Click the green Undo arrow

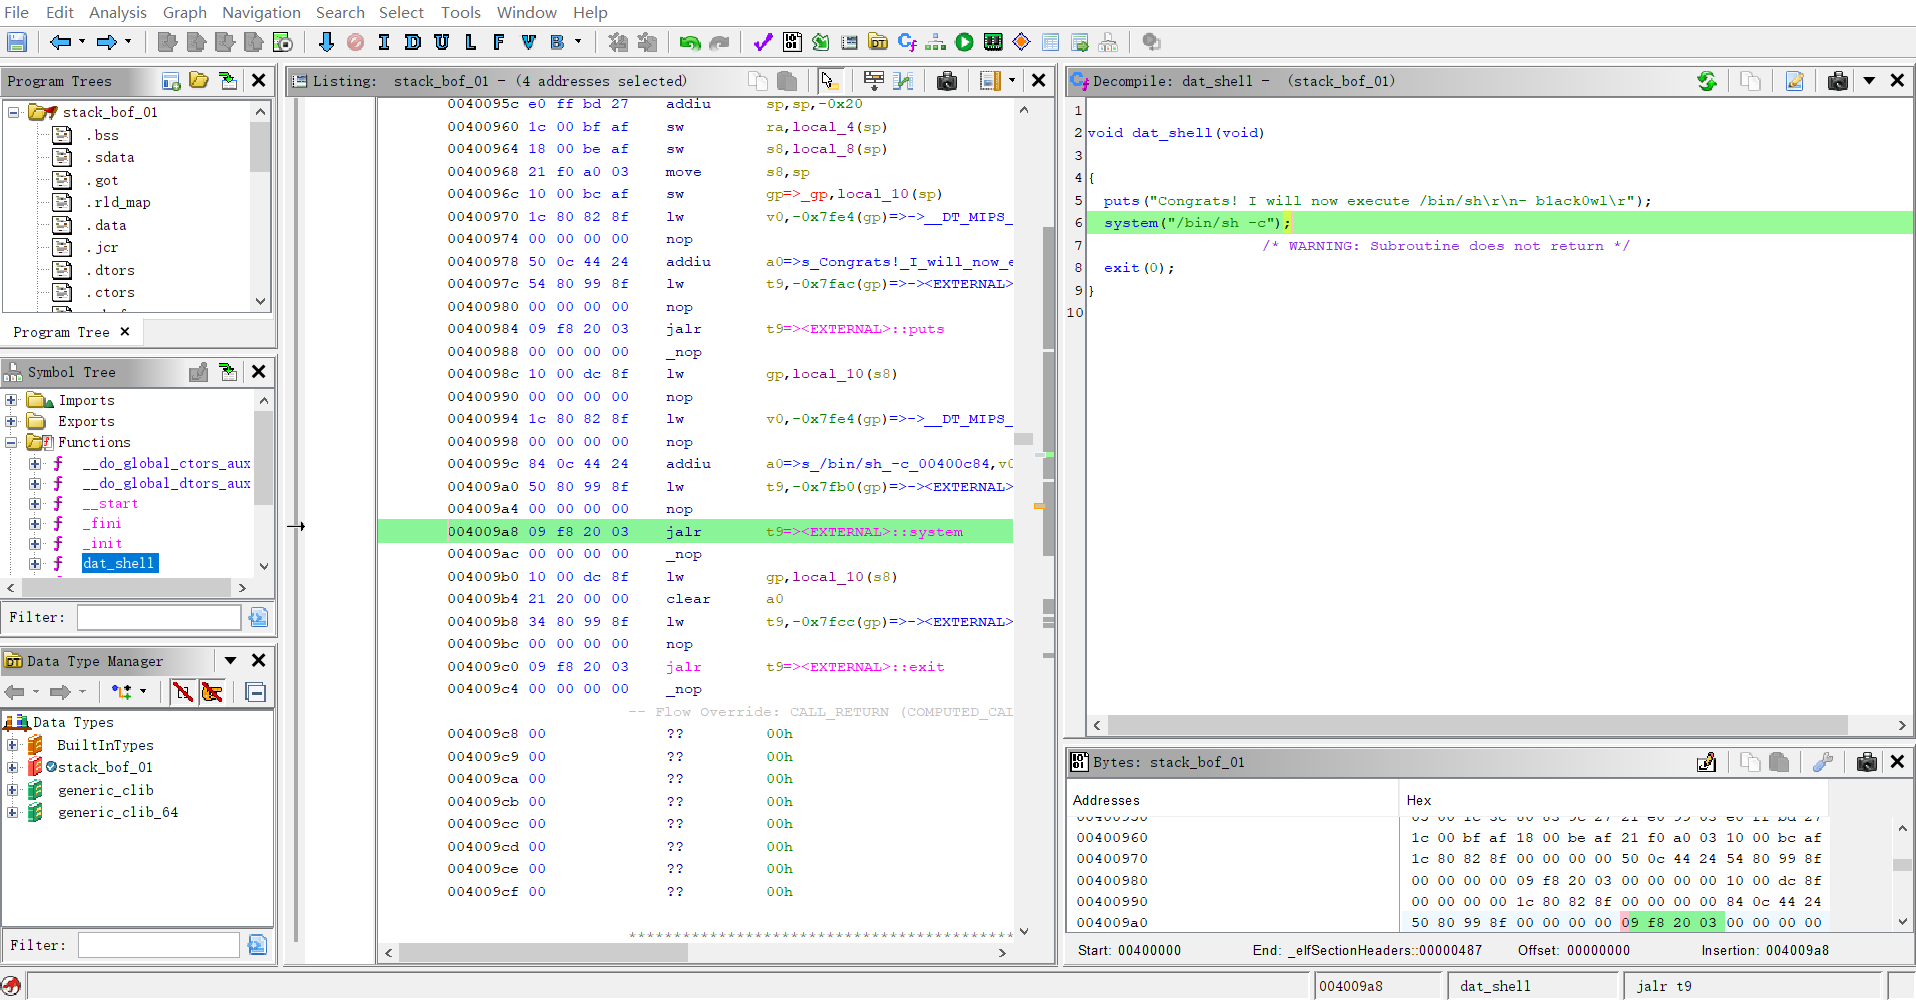pos(690,42)
